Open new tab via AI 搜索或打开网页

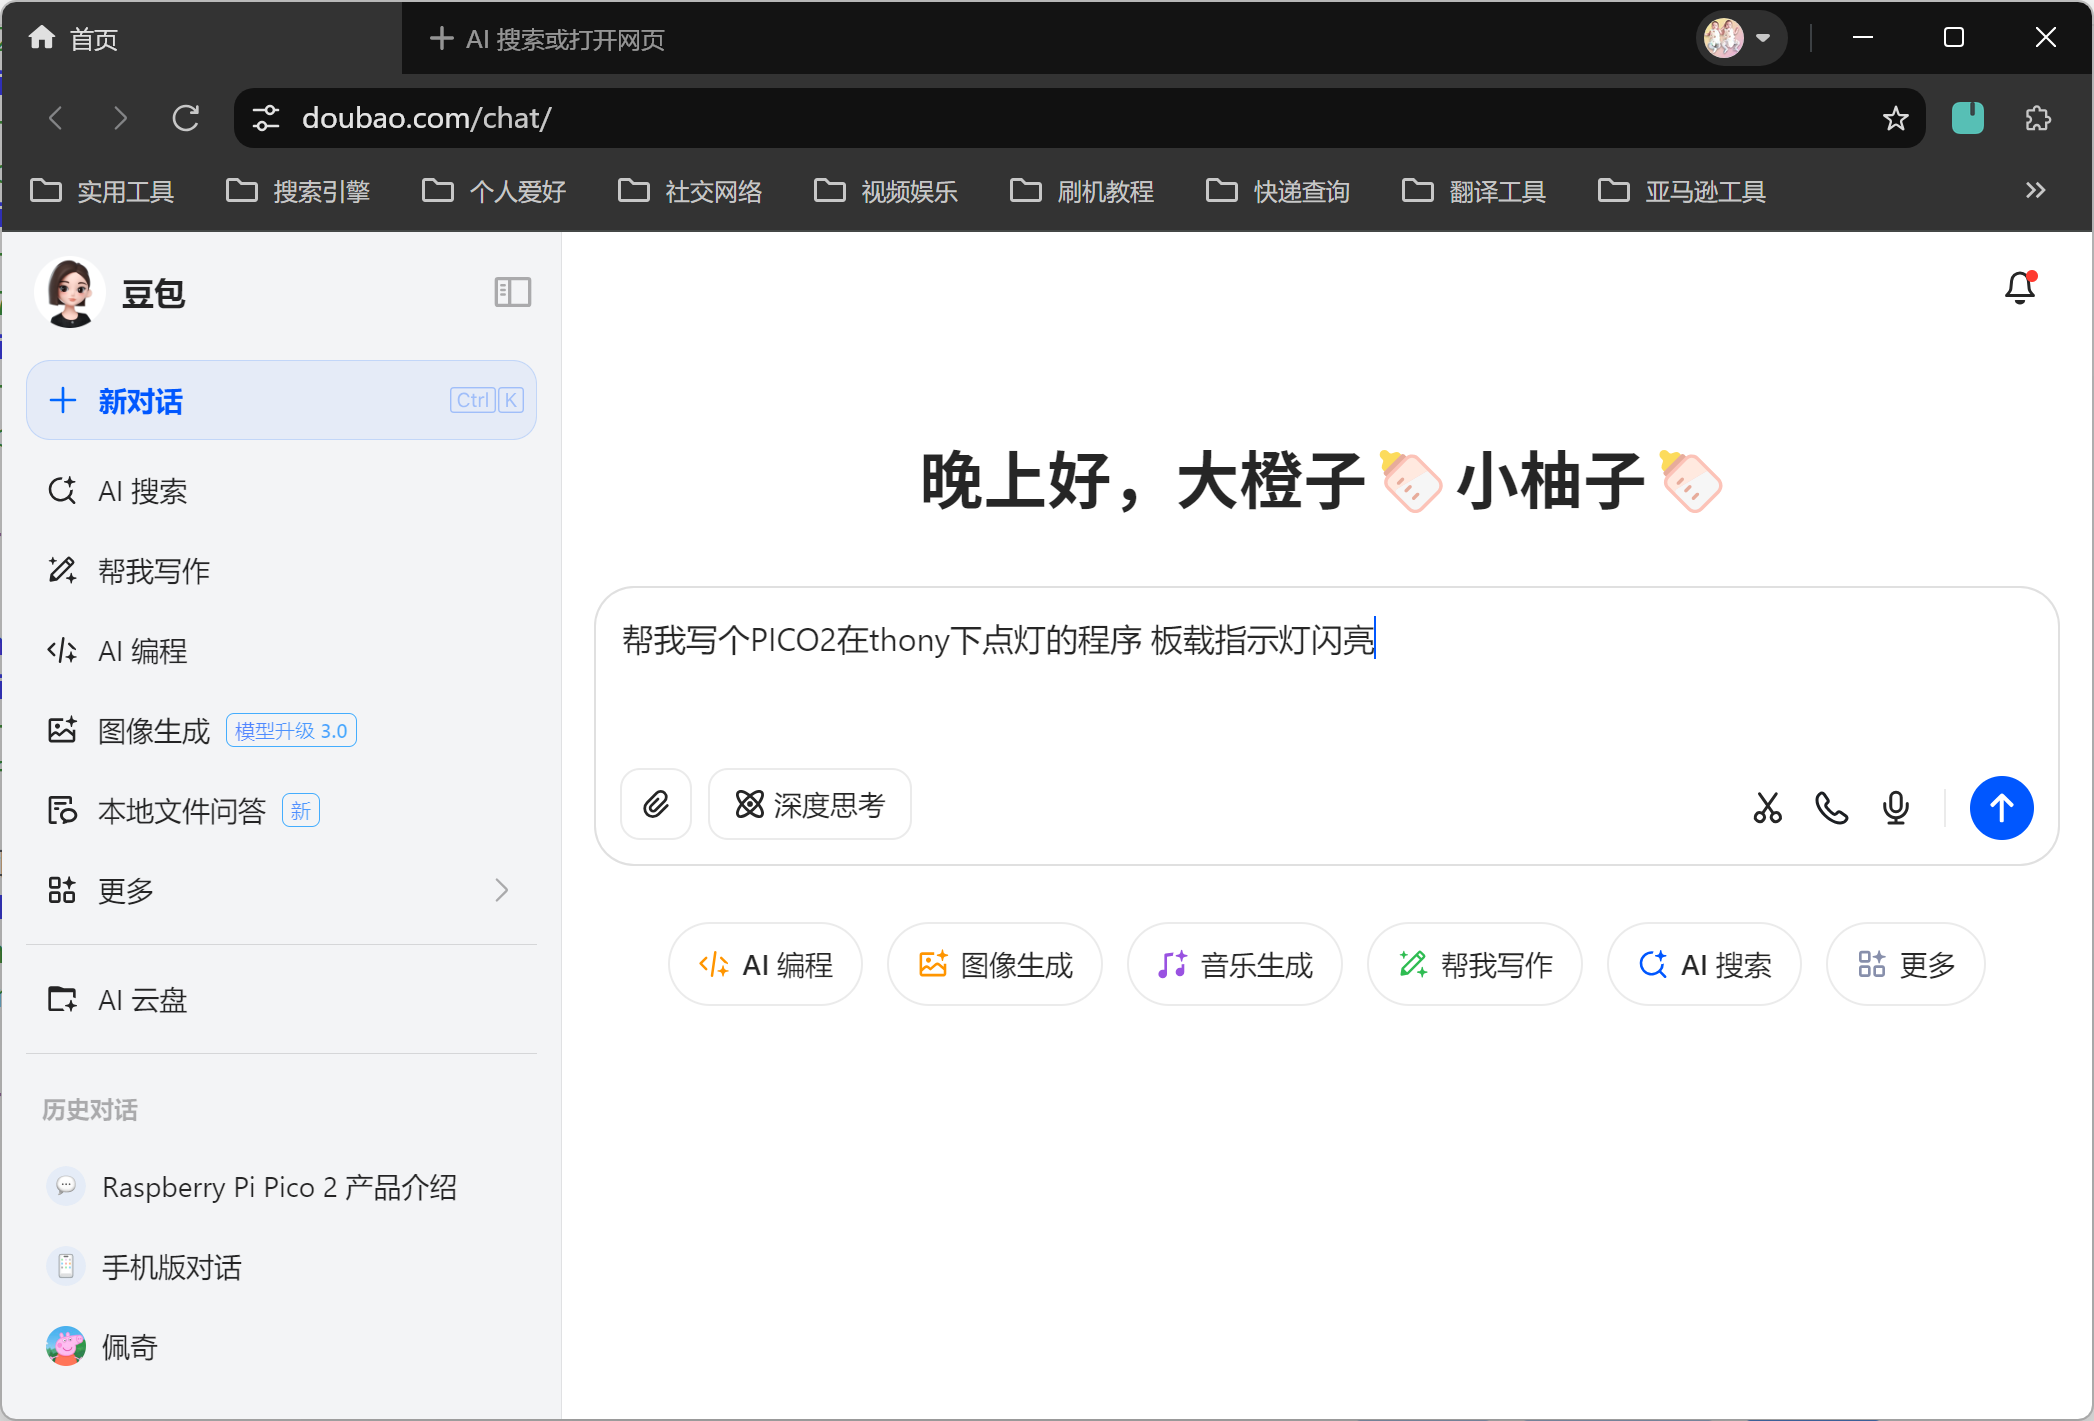pyautogui.click(x=547, y=39)
